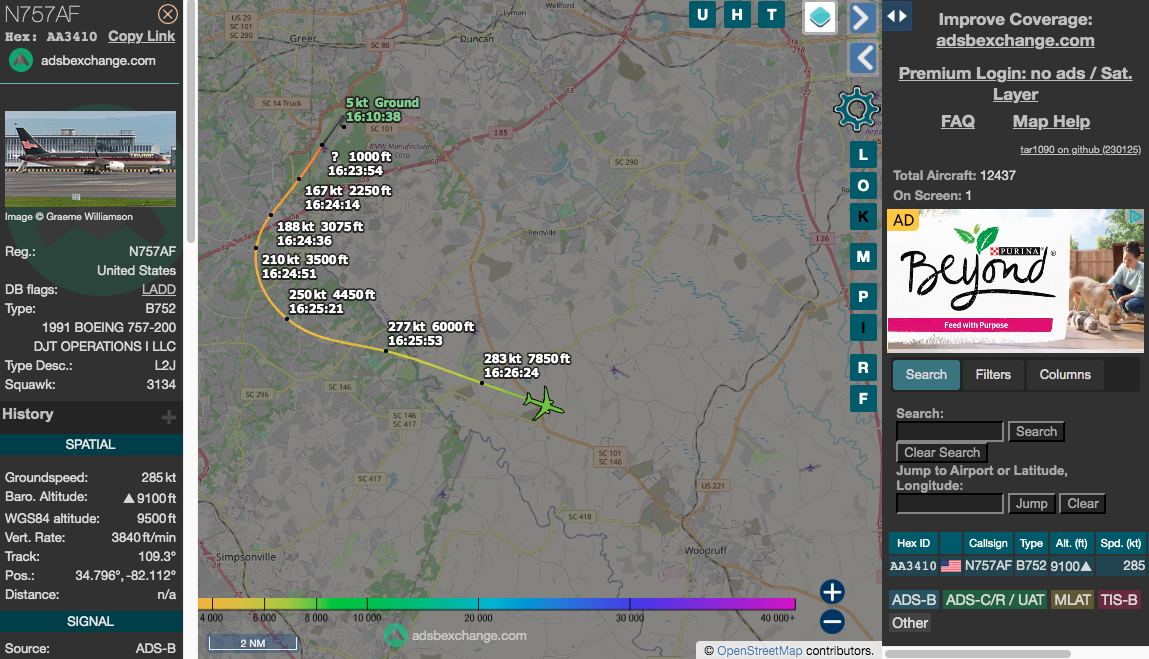Screen dimensions: 1149x659
Task: Click the right chevron arrow button
Action: (862, 18)
